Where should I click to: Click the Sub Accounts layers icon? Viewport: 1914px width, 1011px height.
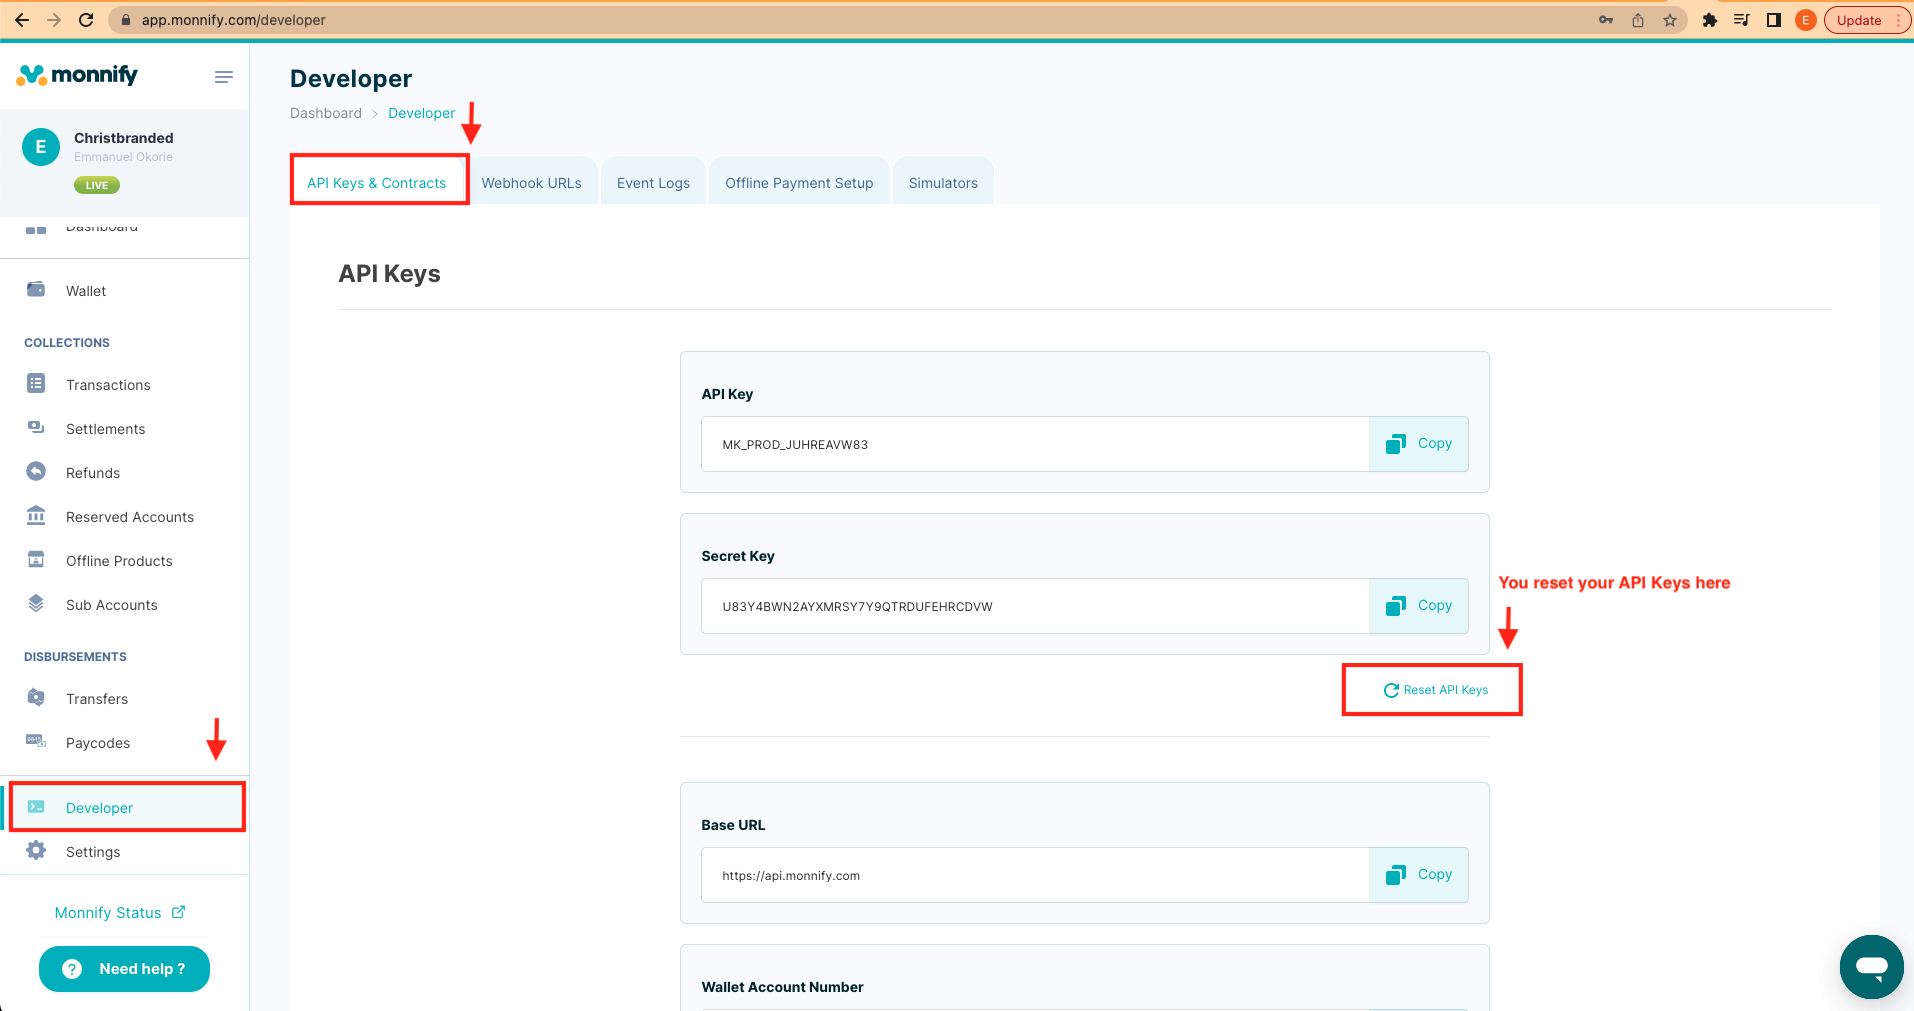(36, 604)
